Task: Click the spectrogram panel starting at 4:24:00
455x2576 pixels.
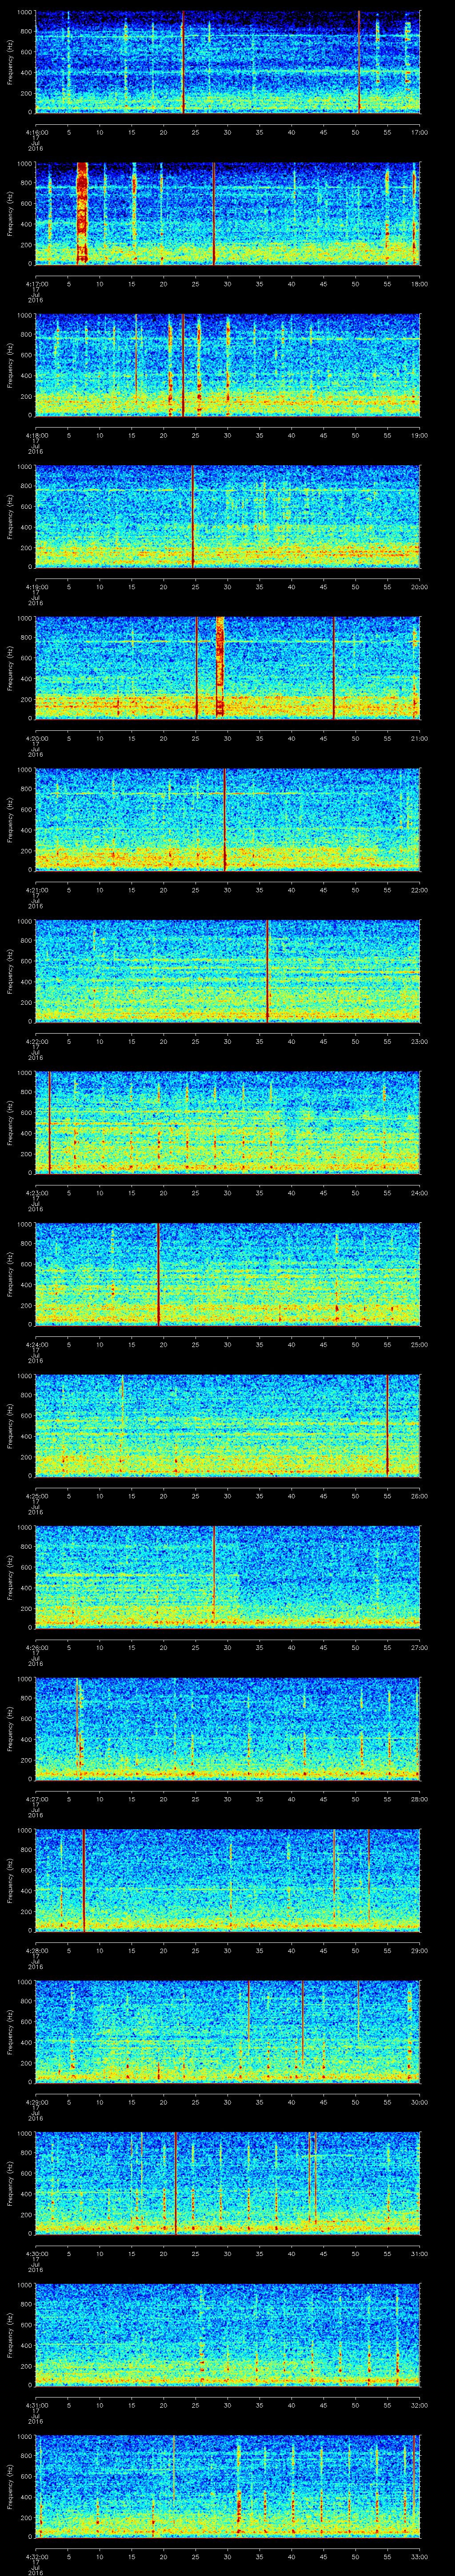Action: [x=227, y=1274]
